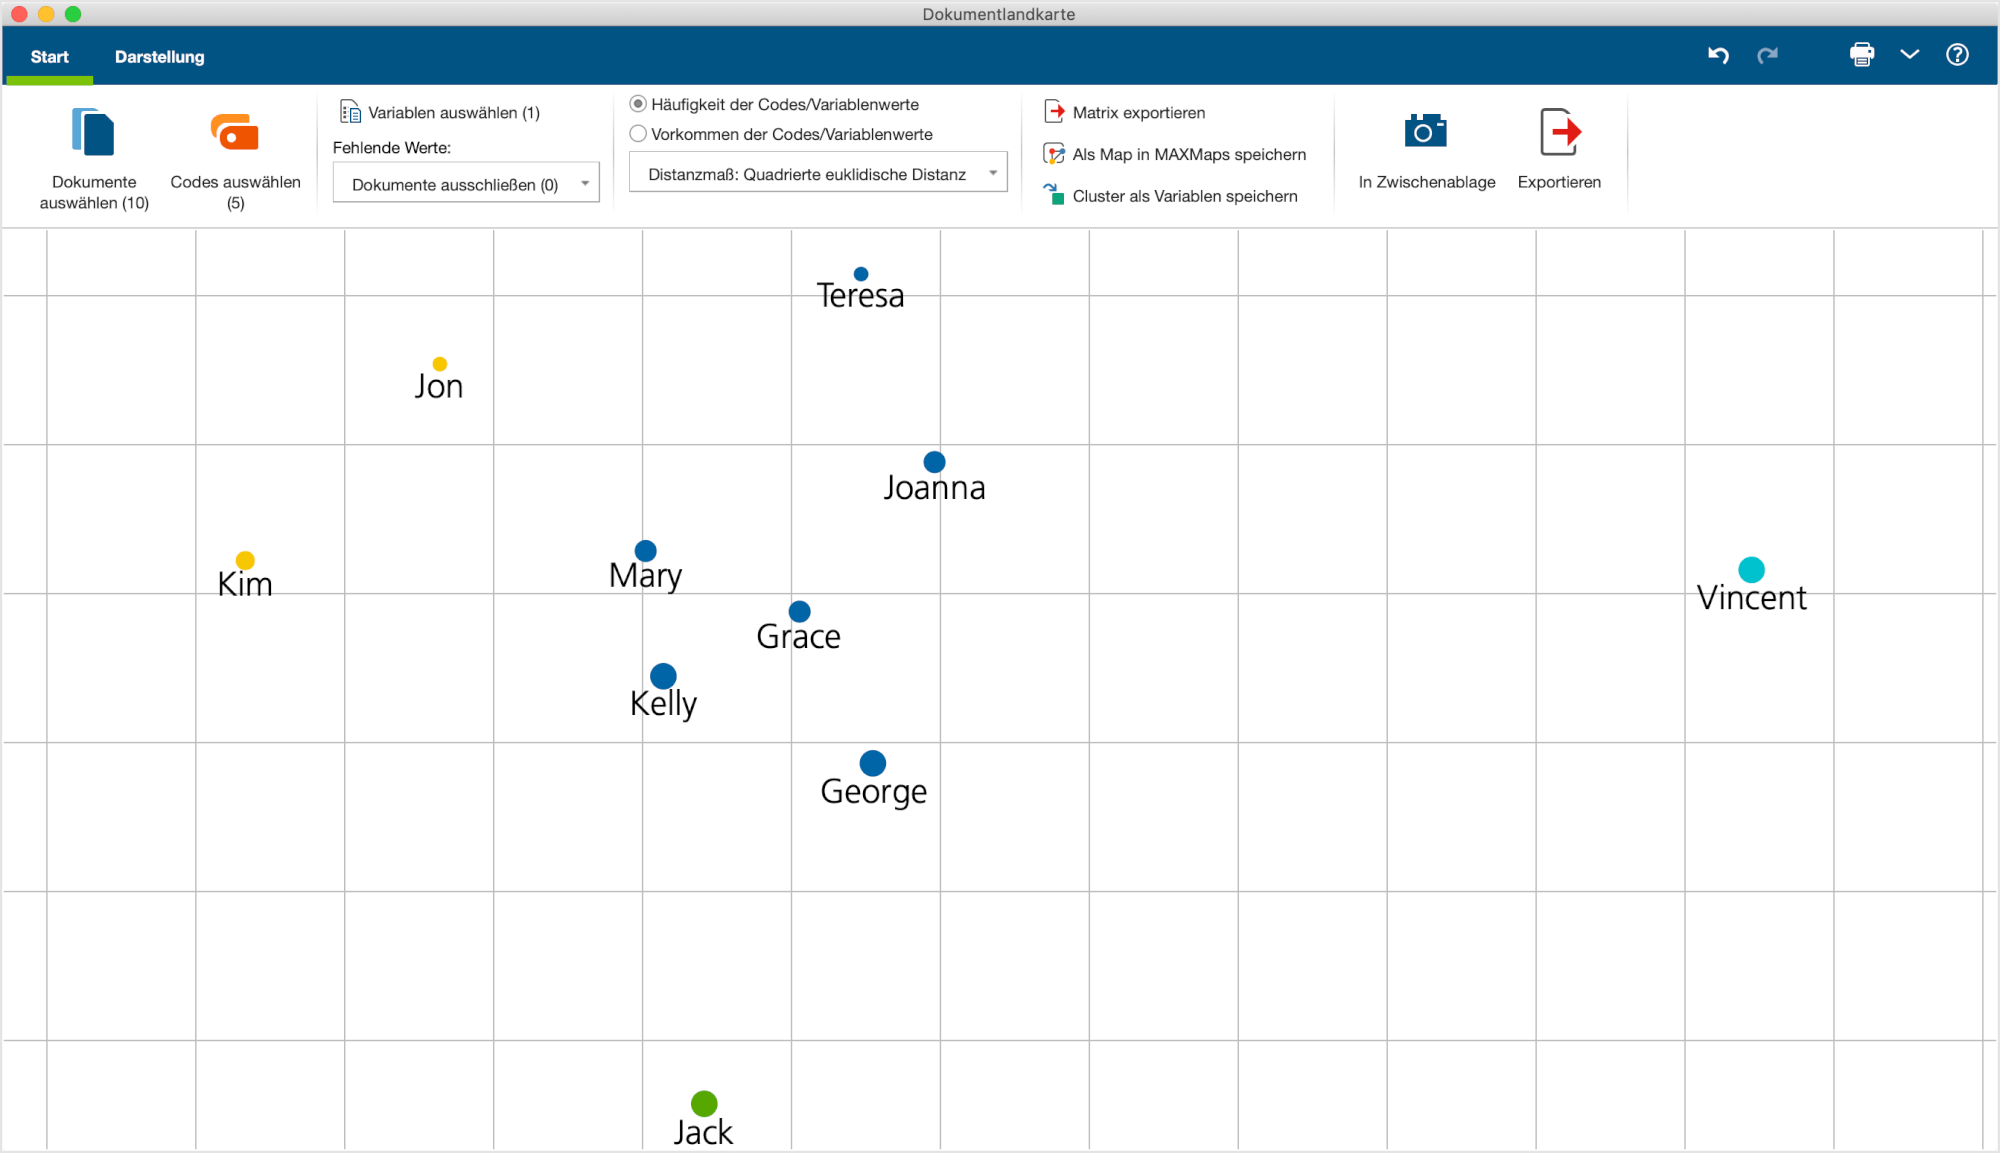Screen dimensions: 2000x1153
Task: Open the Distanzmaß dropdown
Action: (818, 174)
